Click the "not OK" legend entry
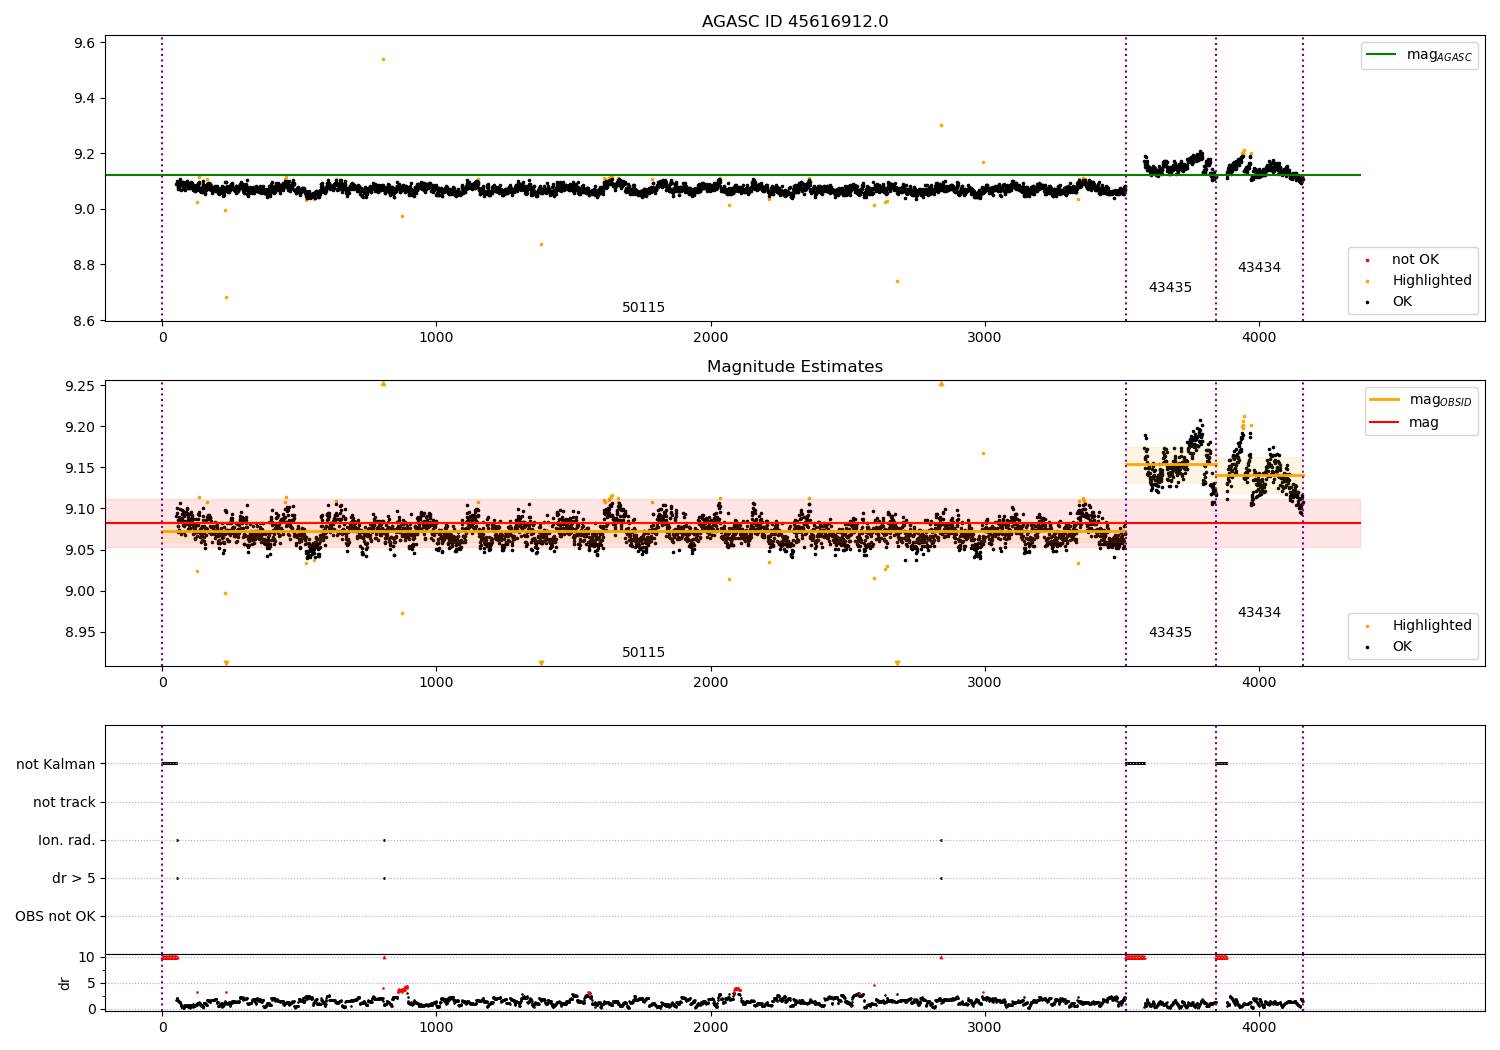 click(1415, 260)
